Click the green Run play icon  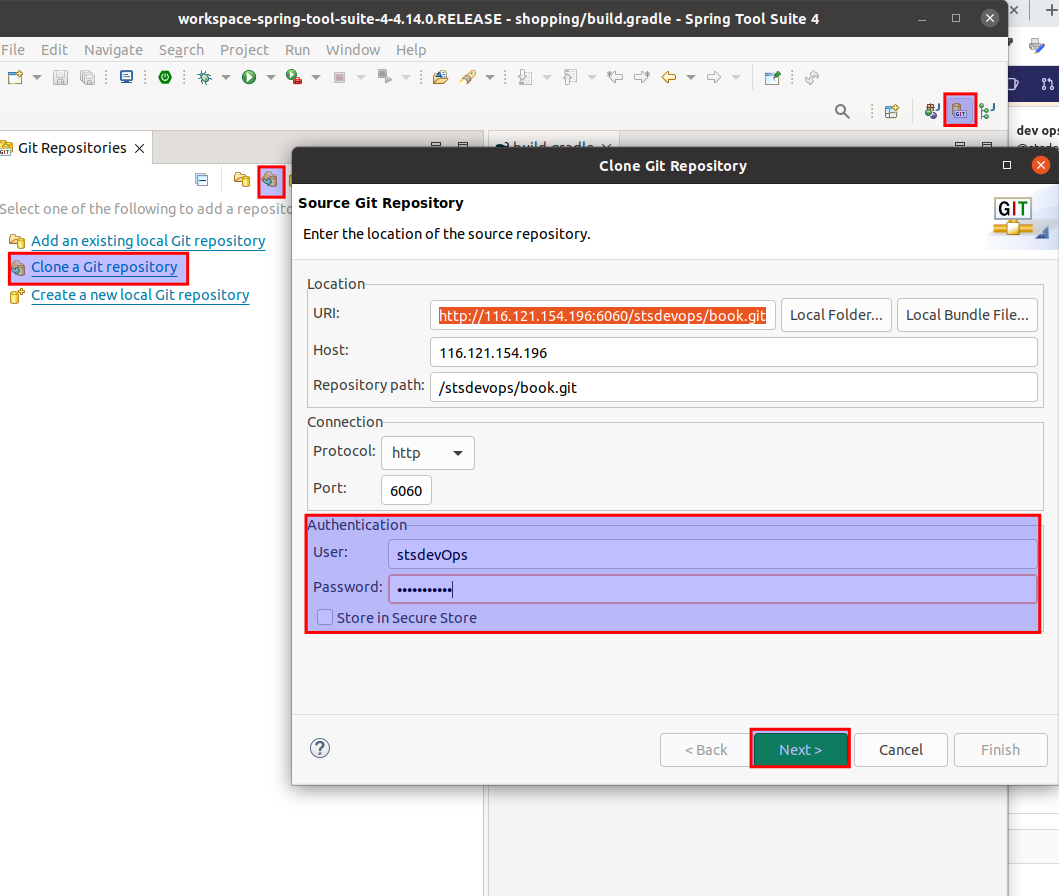coord(249,78)
